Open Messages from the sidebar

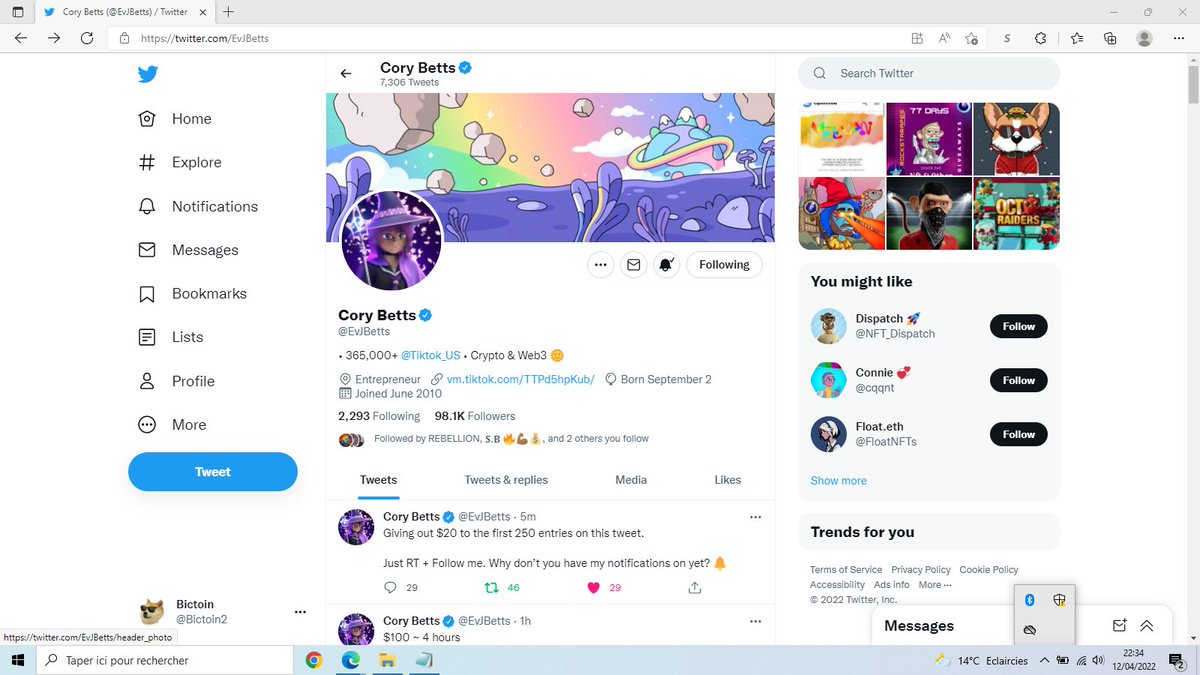(x=188, y=250)
